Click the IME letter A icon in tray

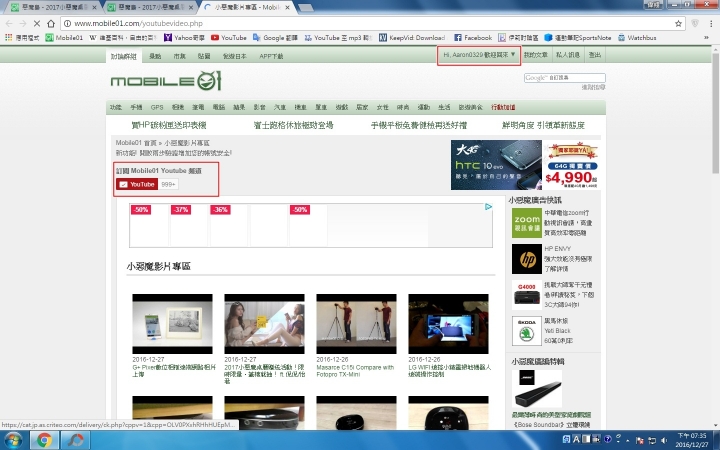point(576,440)
